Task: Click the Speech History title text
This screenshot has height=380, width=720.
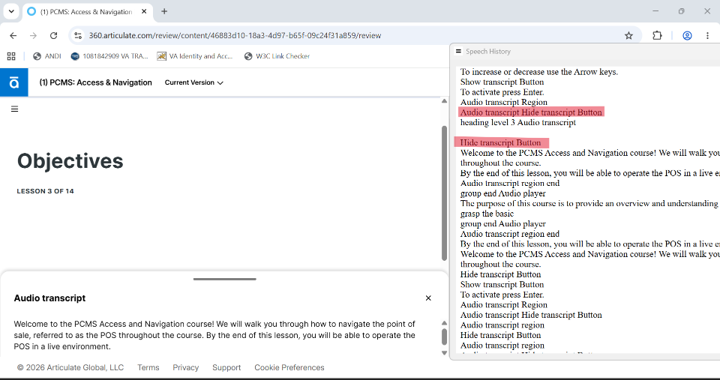Action: pyautogui.click(x=488, y=51)
